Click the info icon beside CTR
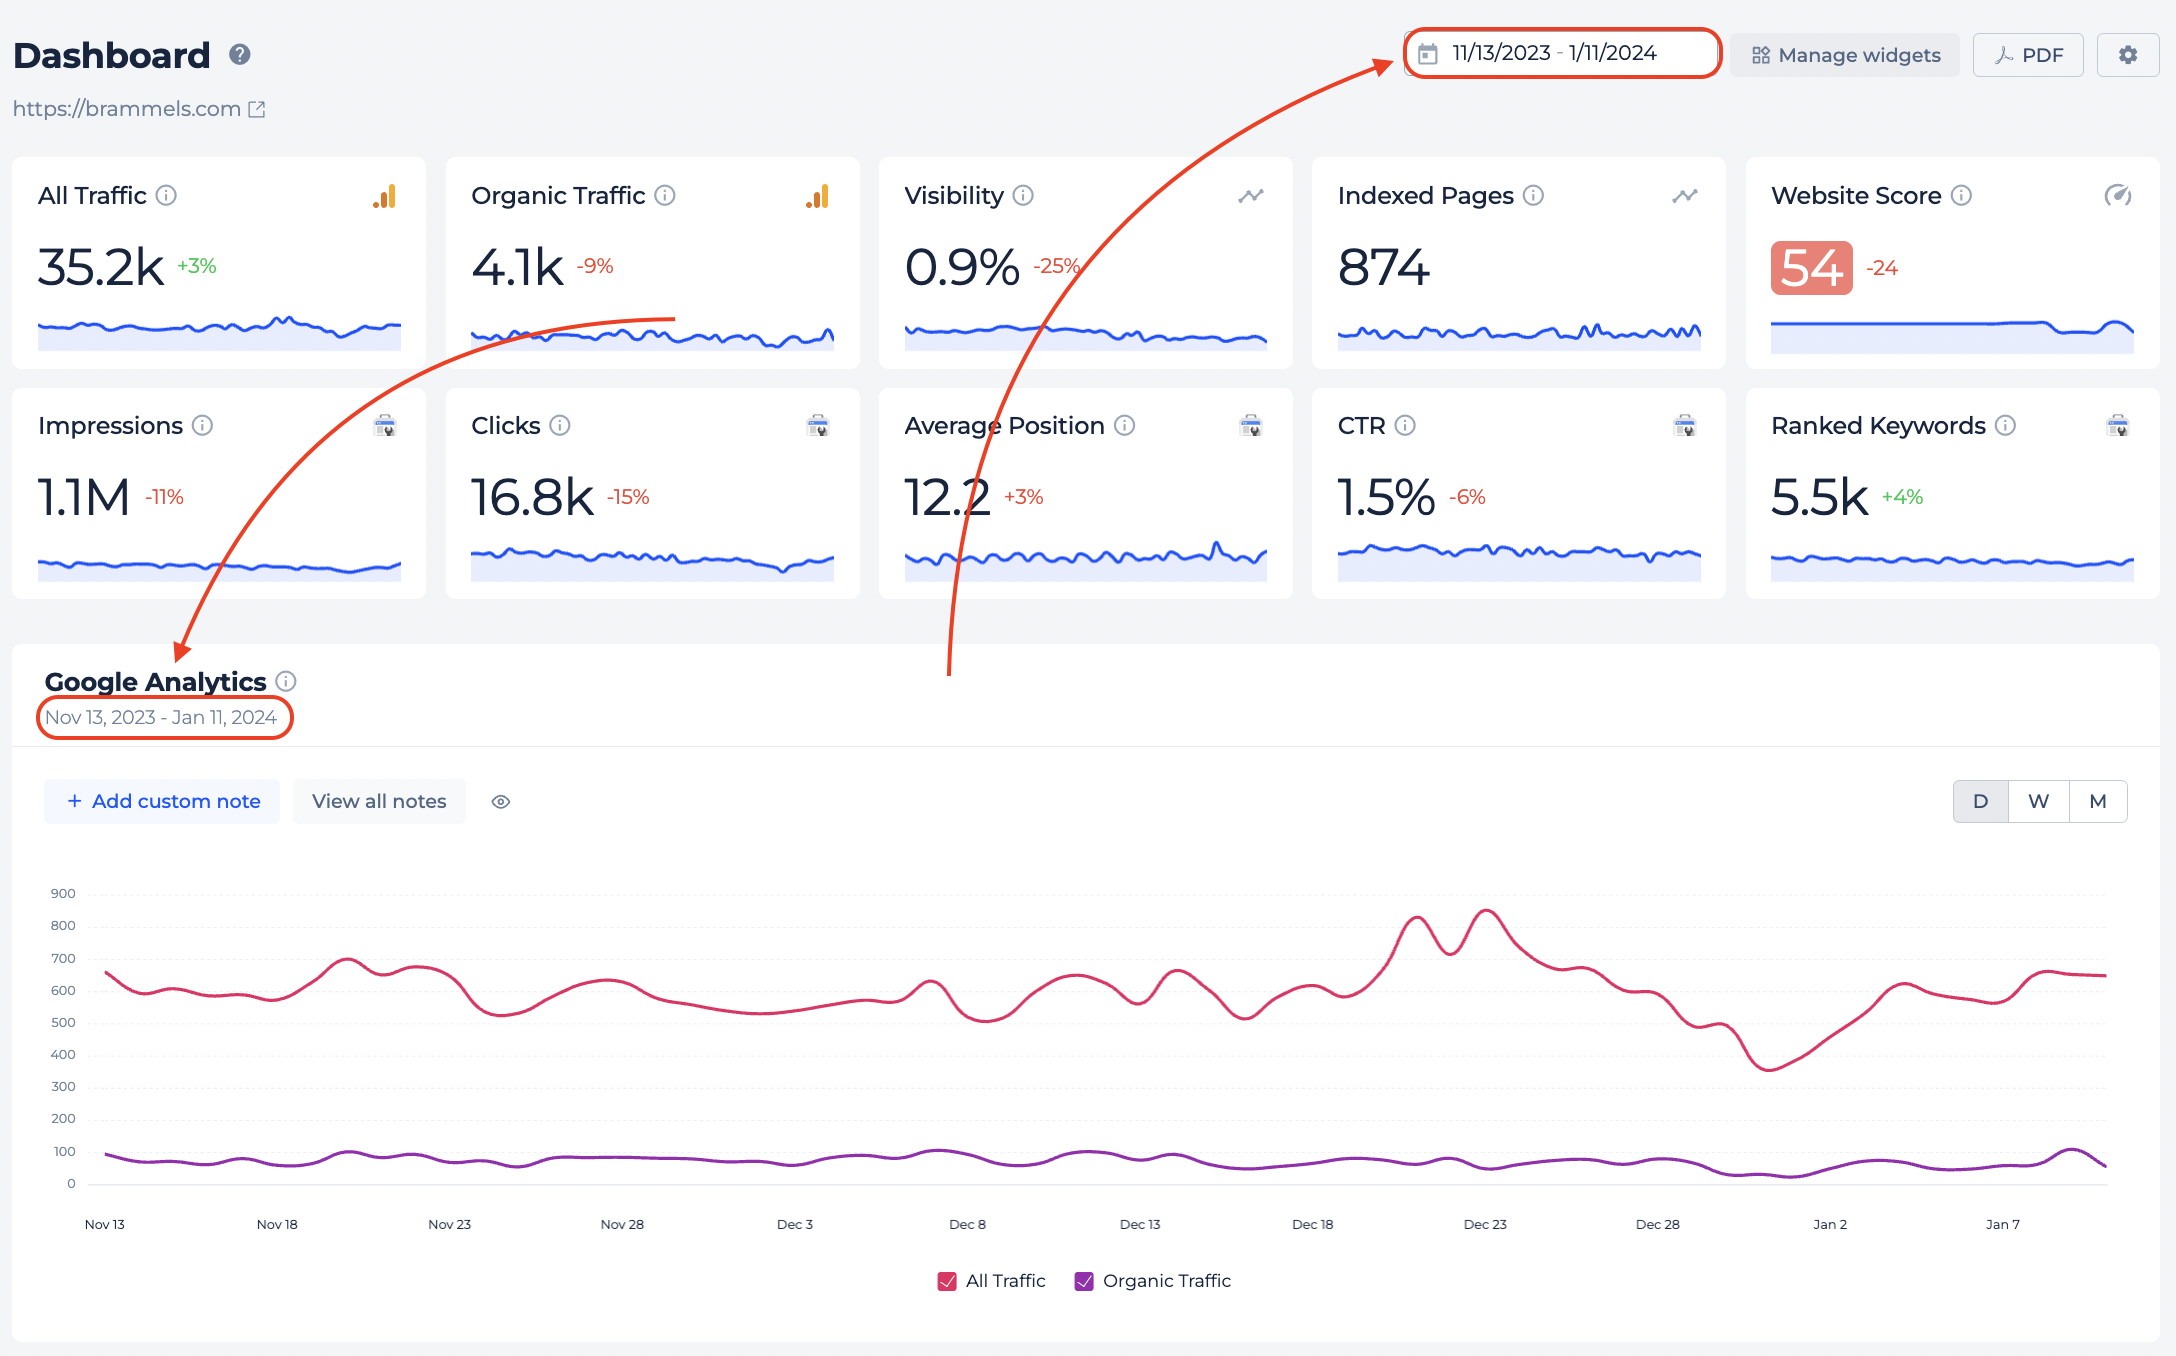 pos(1405,425)
